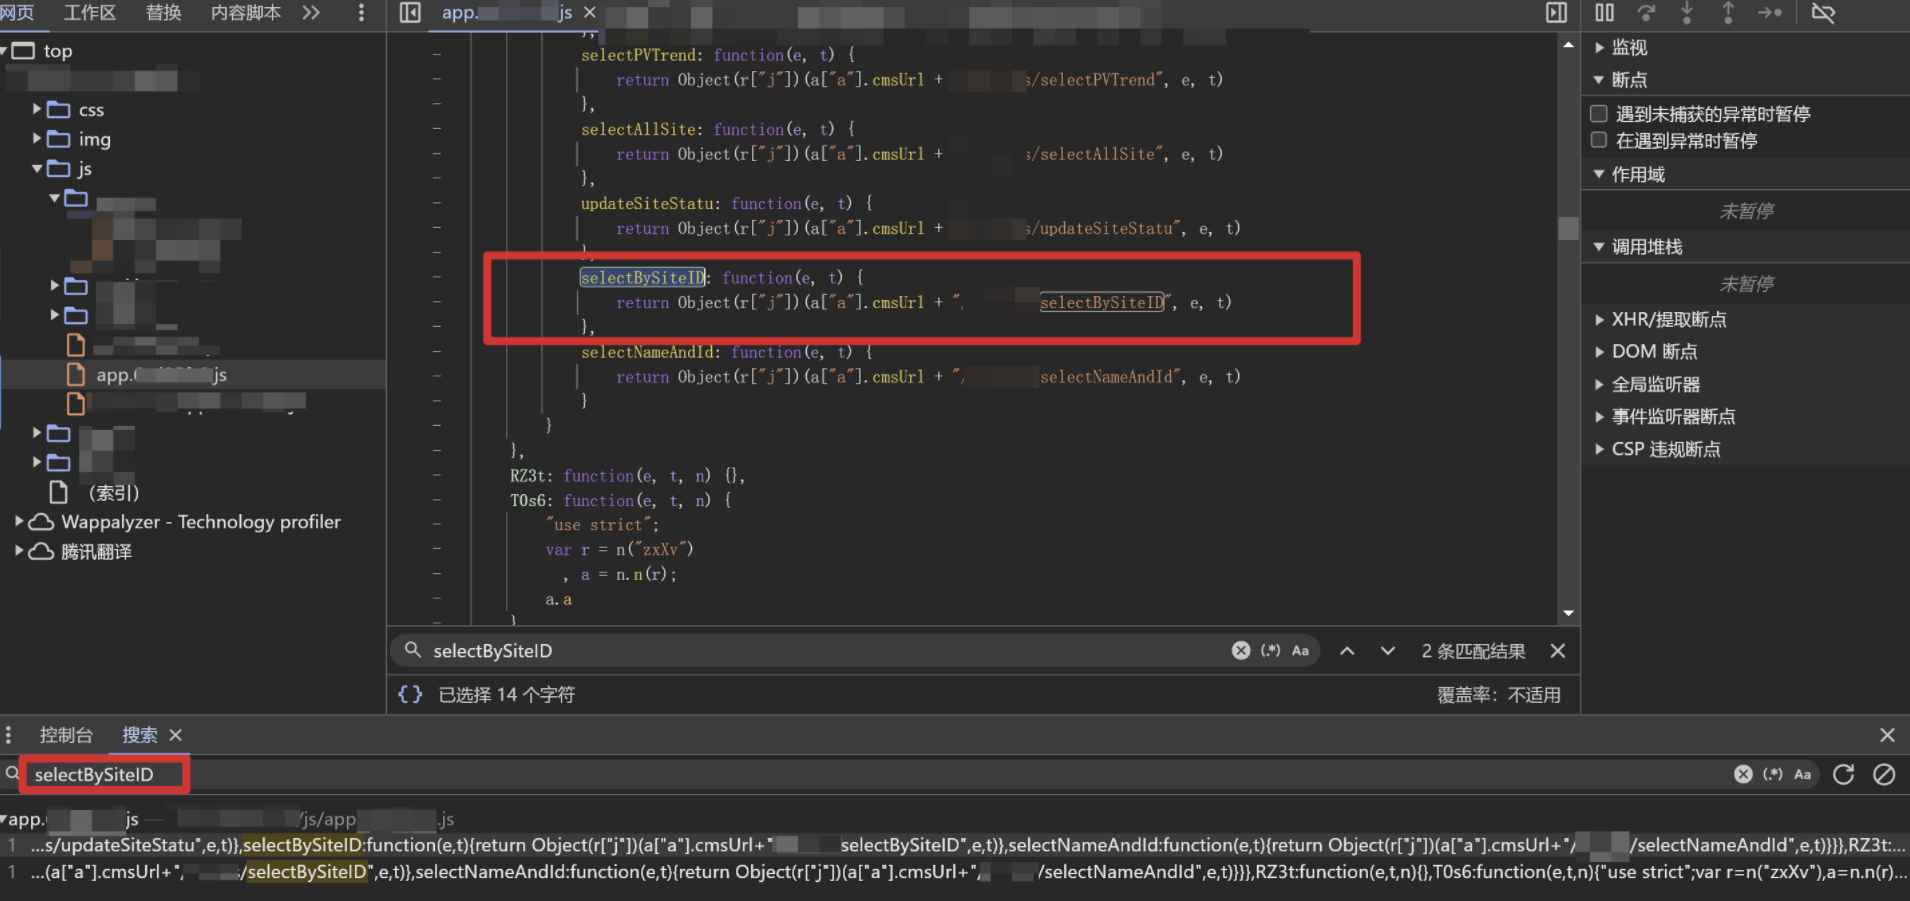Clear the global search input
The height and width of the screenshot is (901, 1910).
tap(1743, 774)
